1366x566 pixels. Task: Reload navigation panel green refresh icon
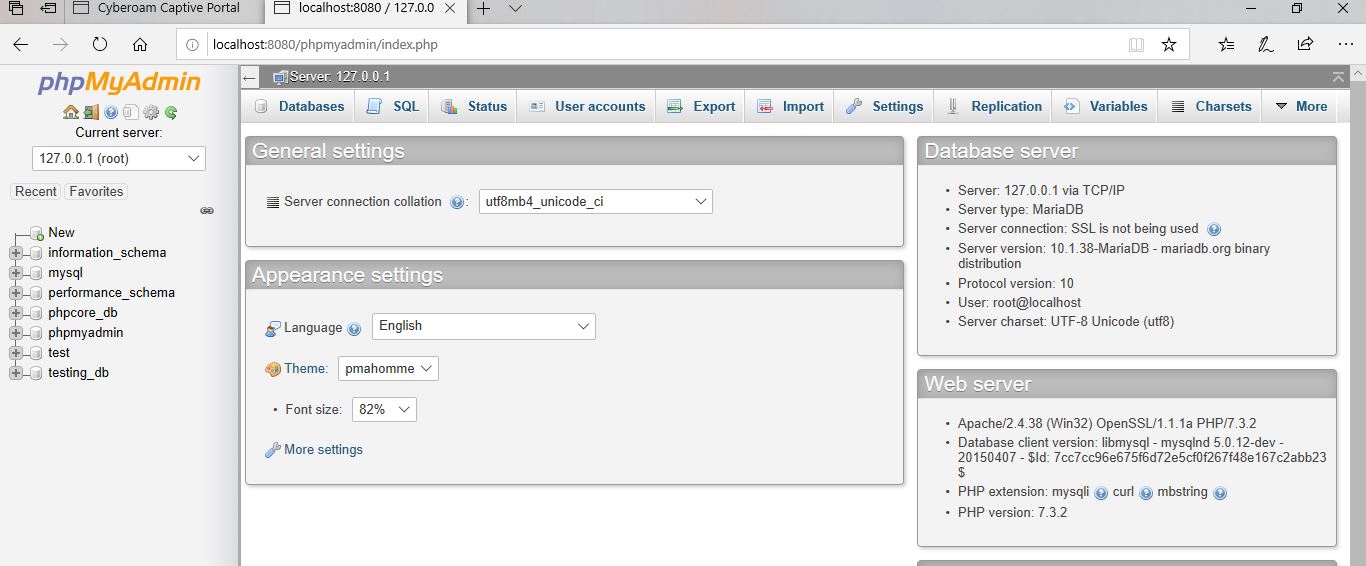171,113
